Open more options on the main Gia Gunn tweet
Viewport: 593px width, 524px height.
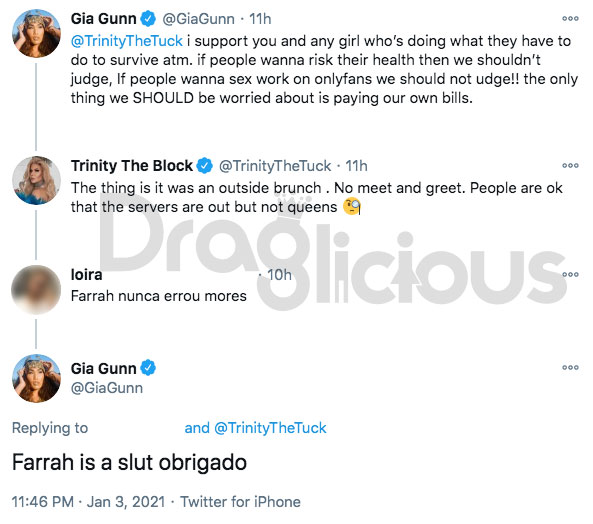(x=570, y=367)
